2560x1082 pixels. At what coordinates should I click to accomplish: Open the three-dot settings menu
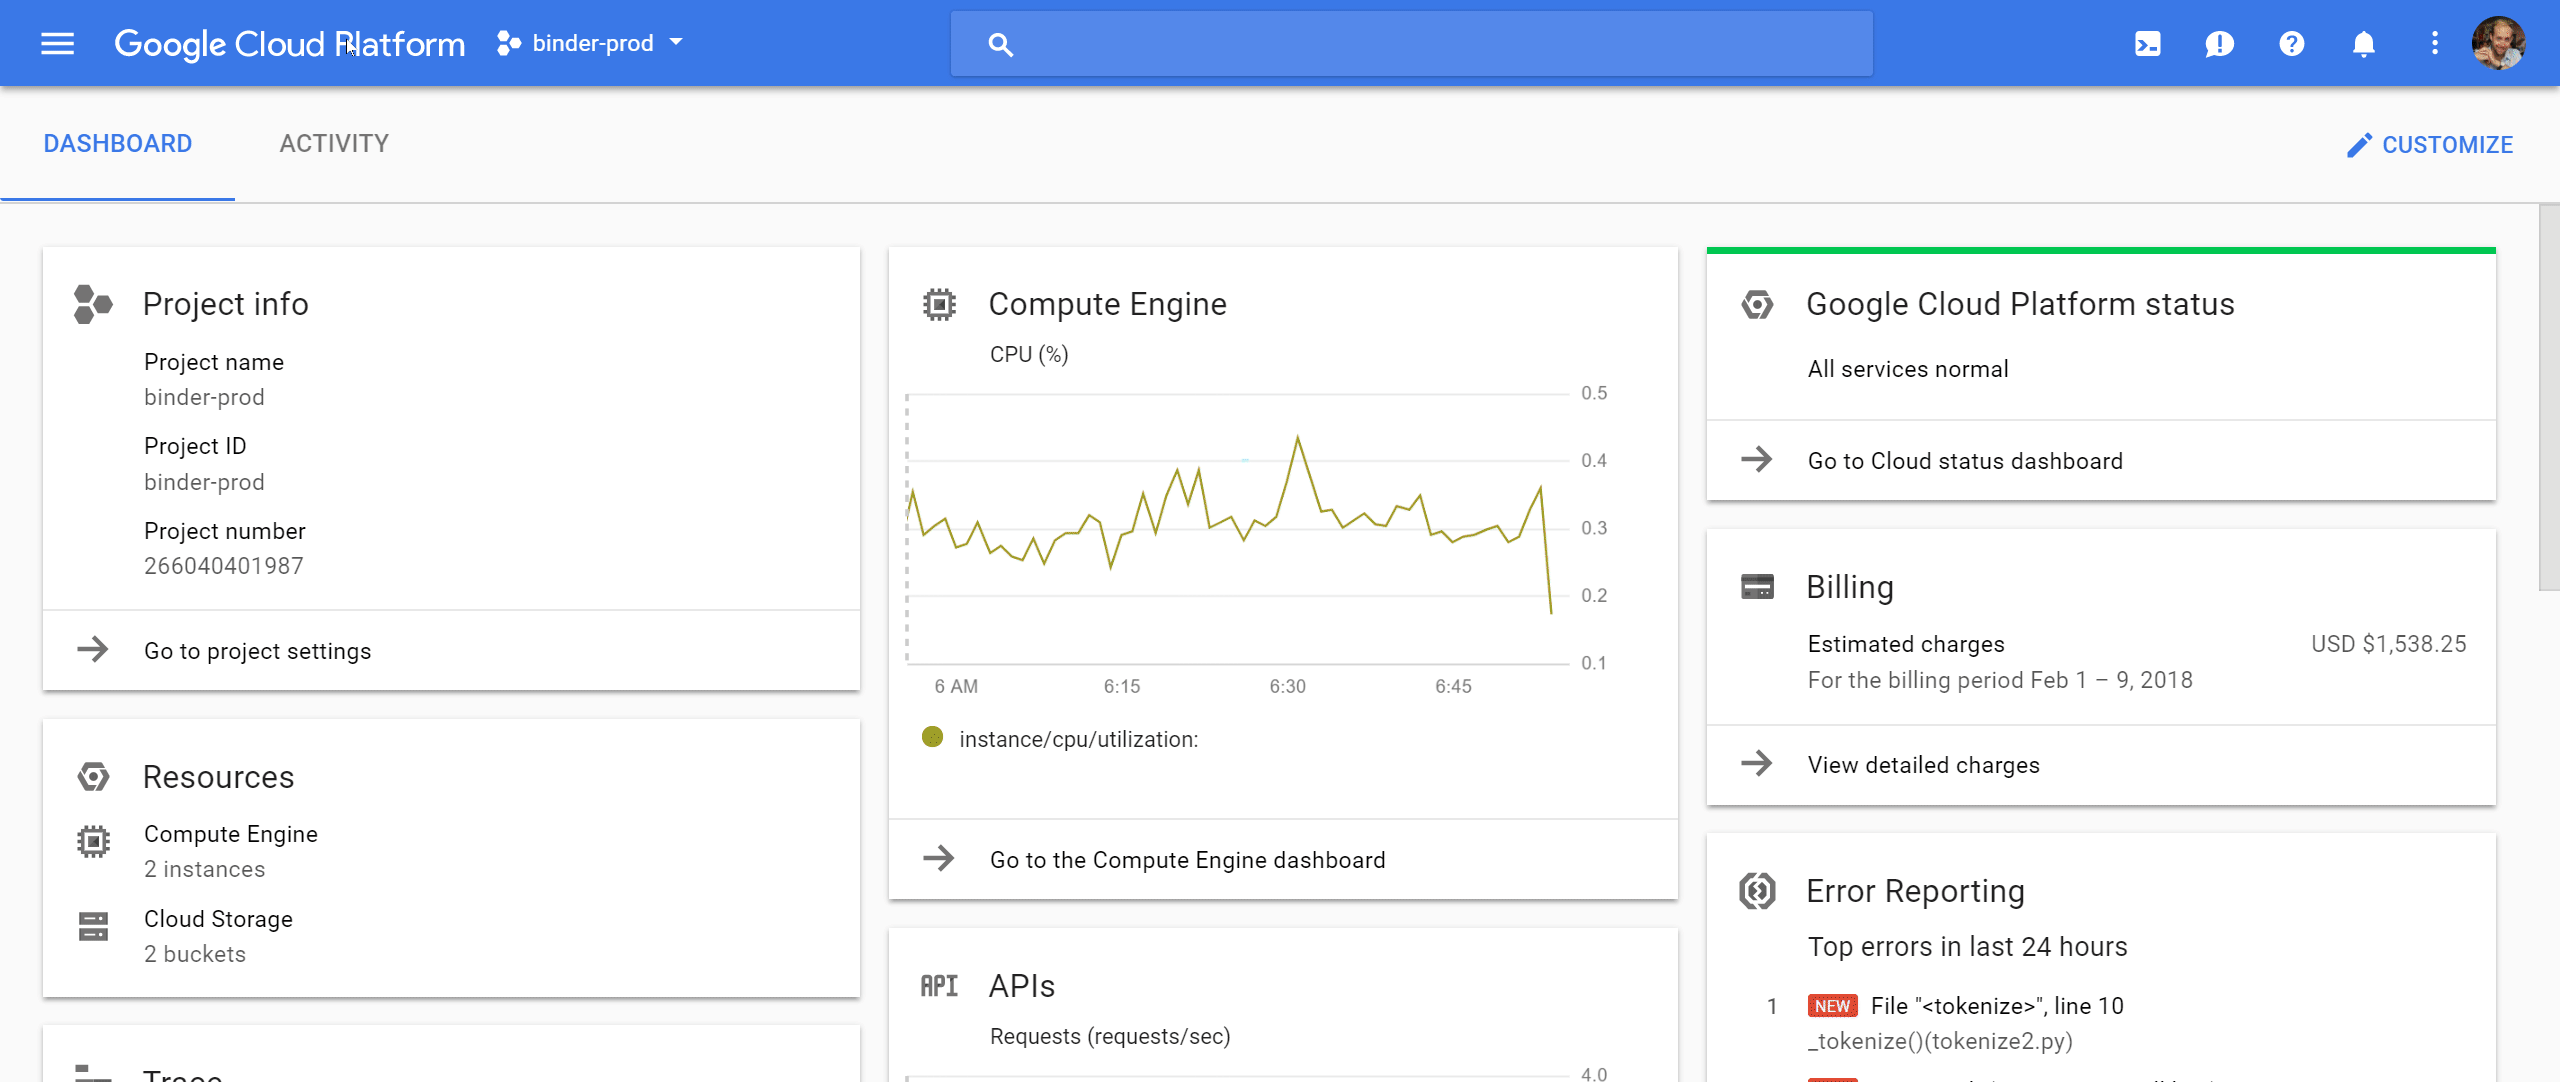2434,44
